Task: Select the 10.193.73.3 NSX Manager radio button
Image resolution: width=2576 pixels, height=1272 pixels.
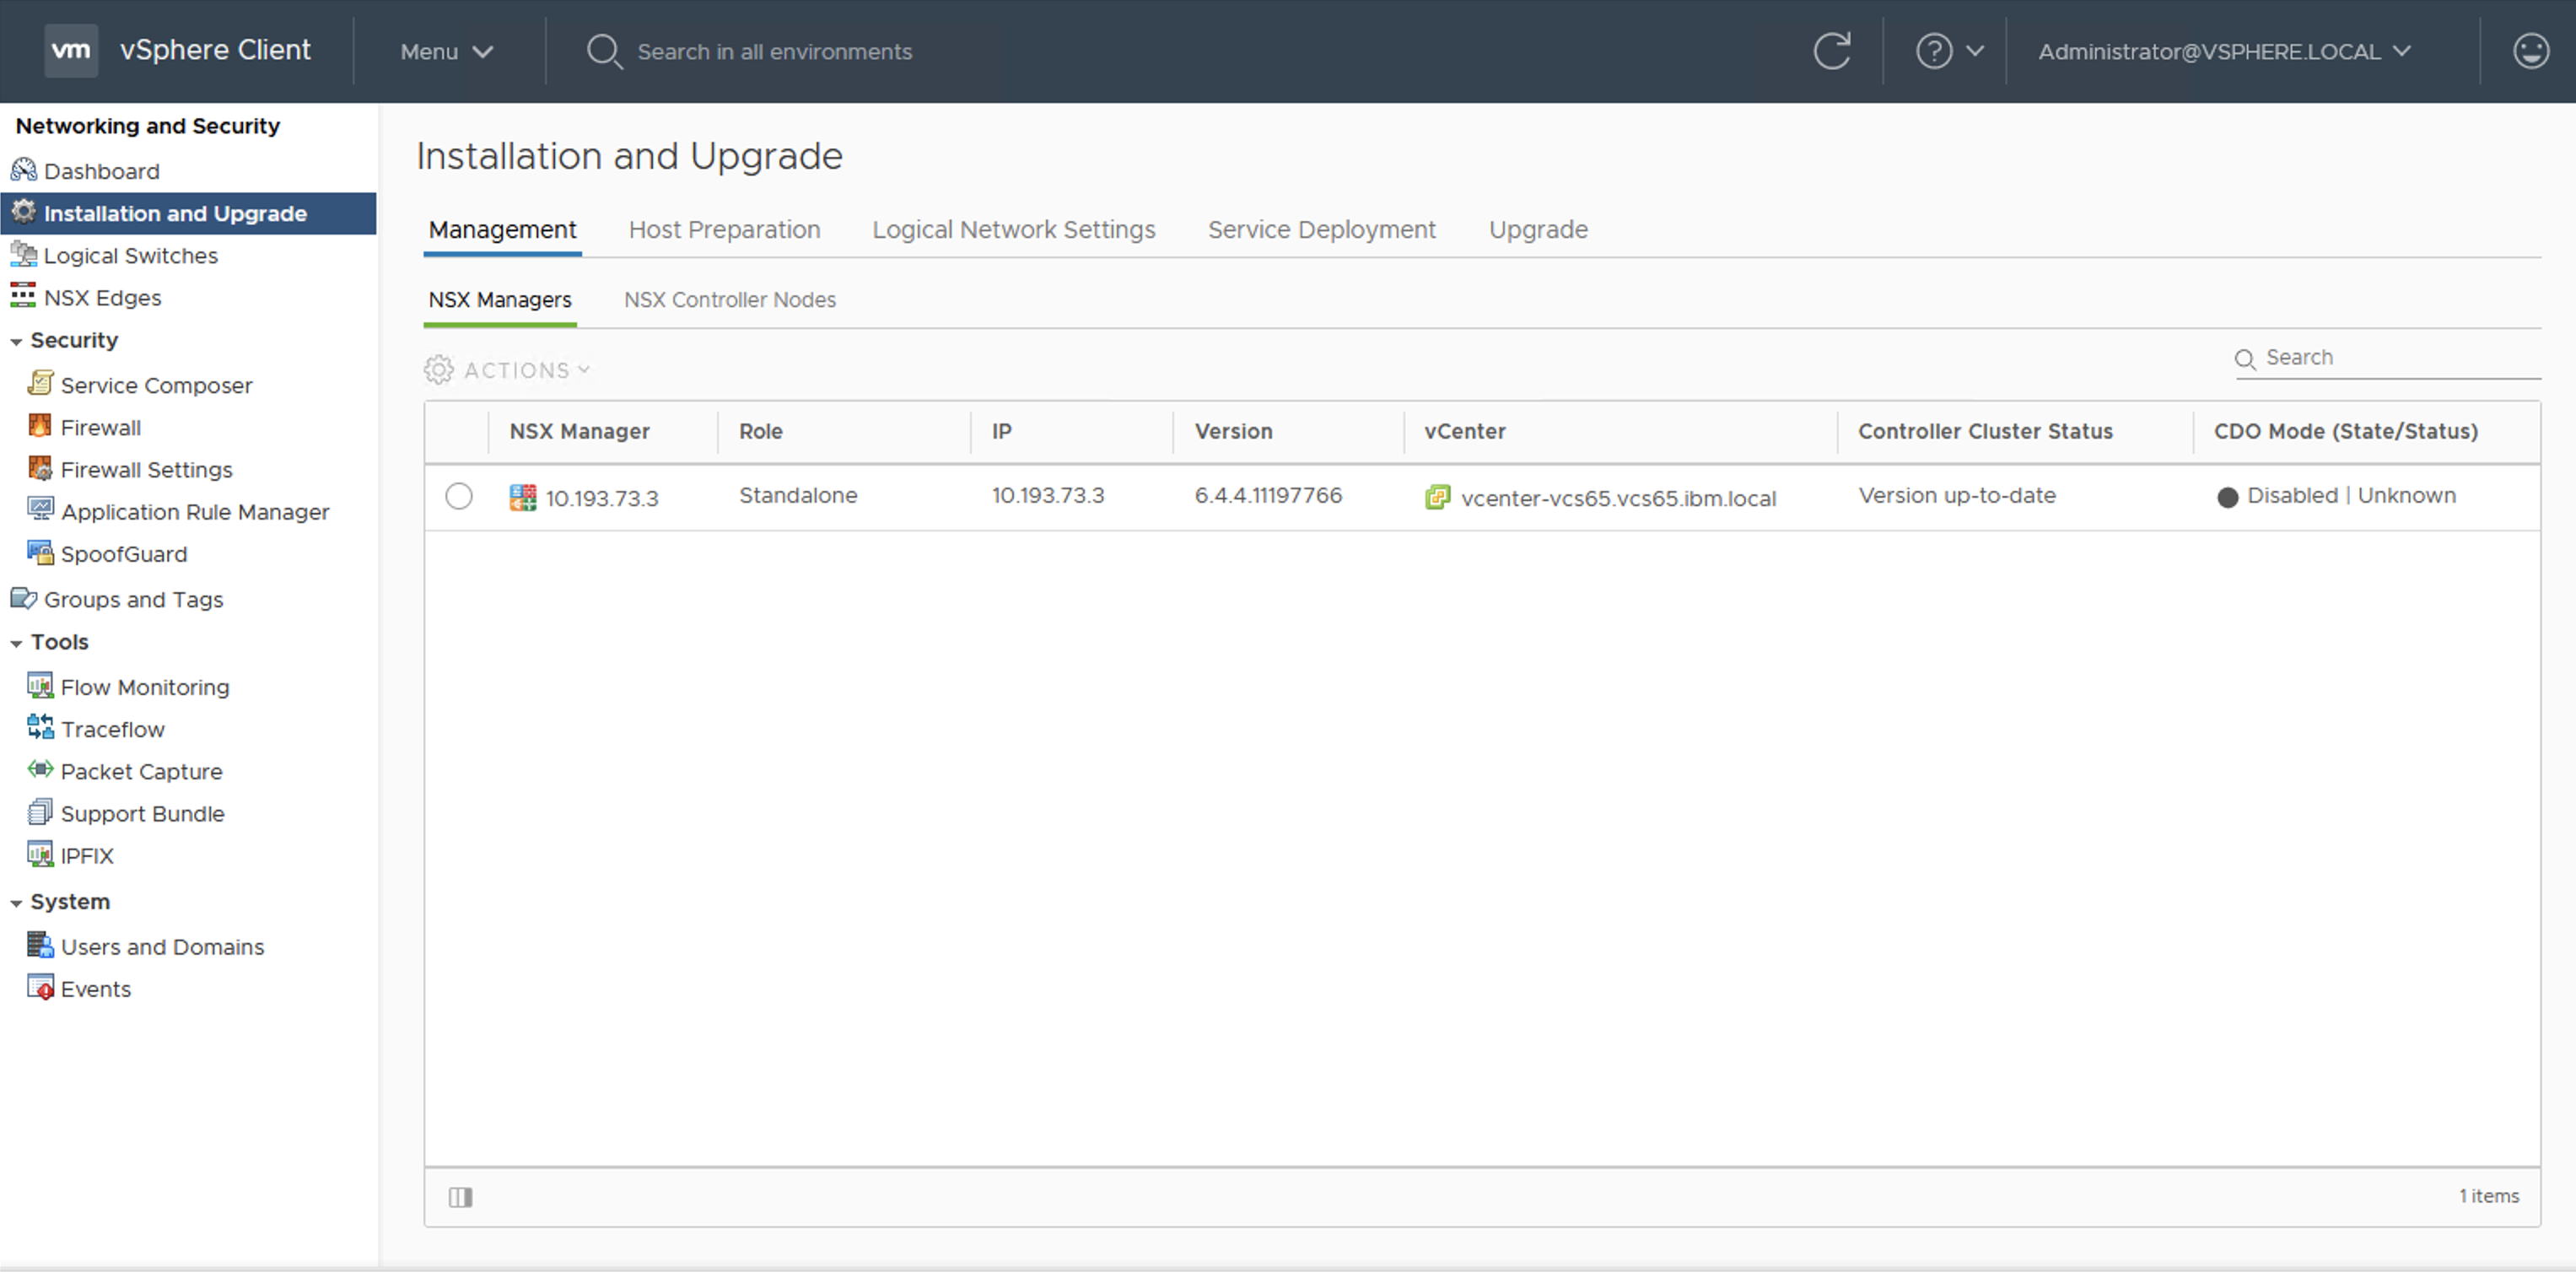Action: tap(459, 496)
